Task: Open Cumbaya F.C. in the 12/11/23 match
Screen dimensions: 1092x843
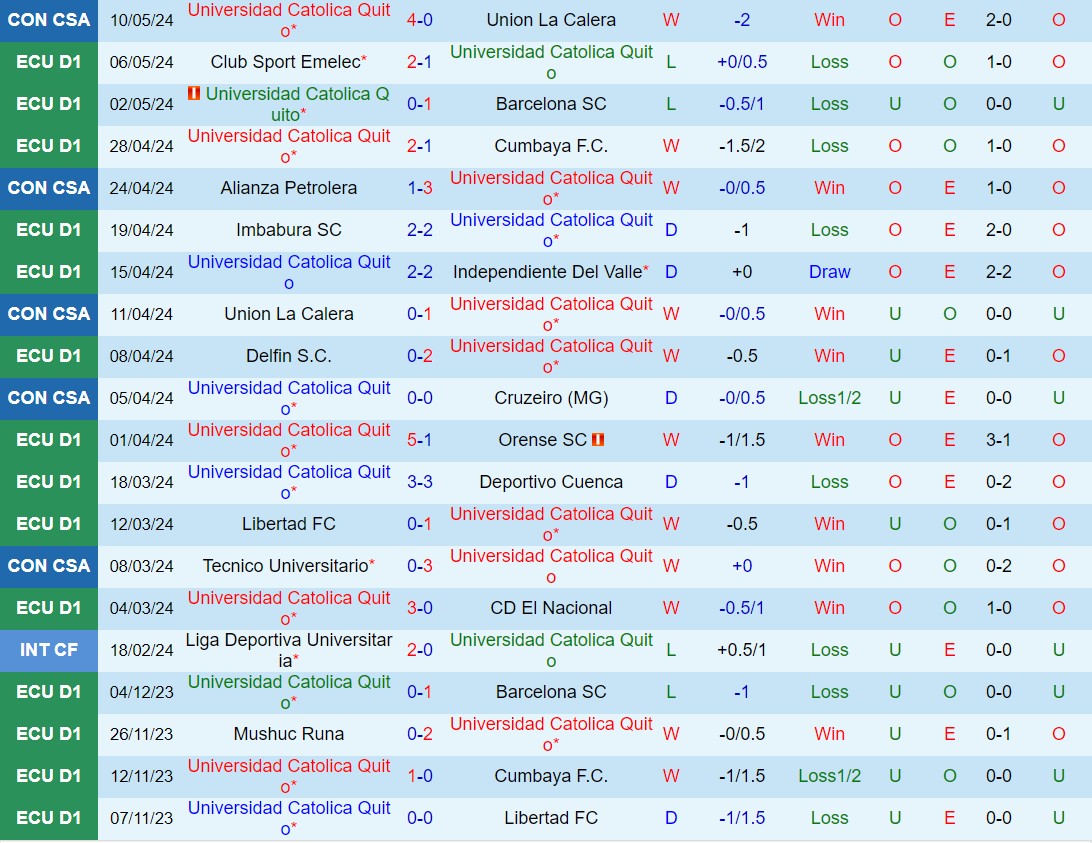Action: [551, 776]
